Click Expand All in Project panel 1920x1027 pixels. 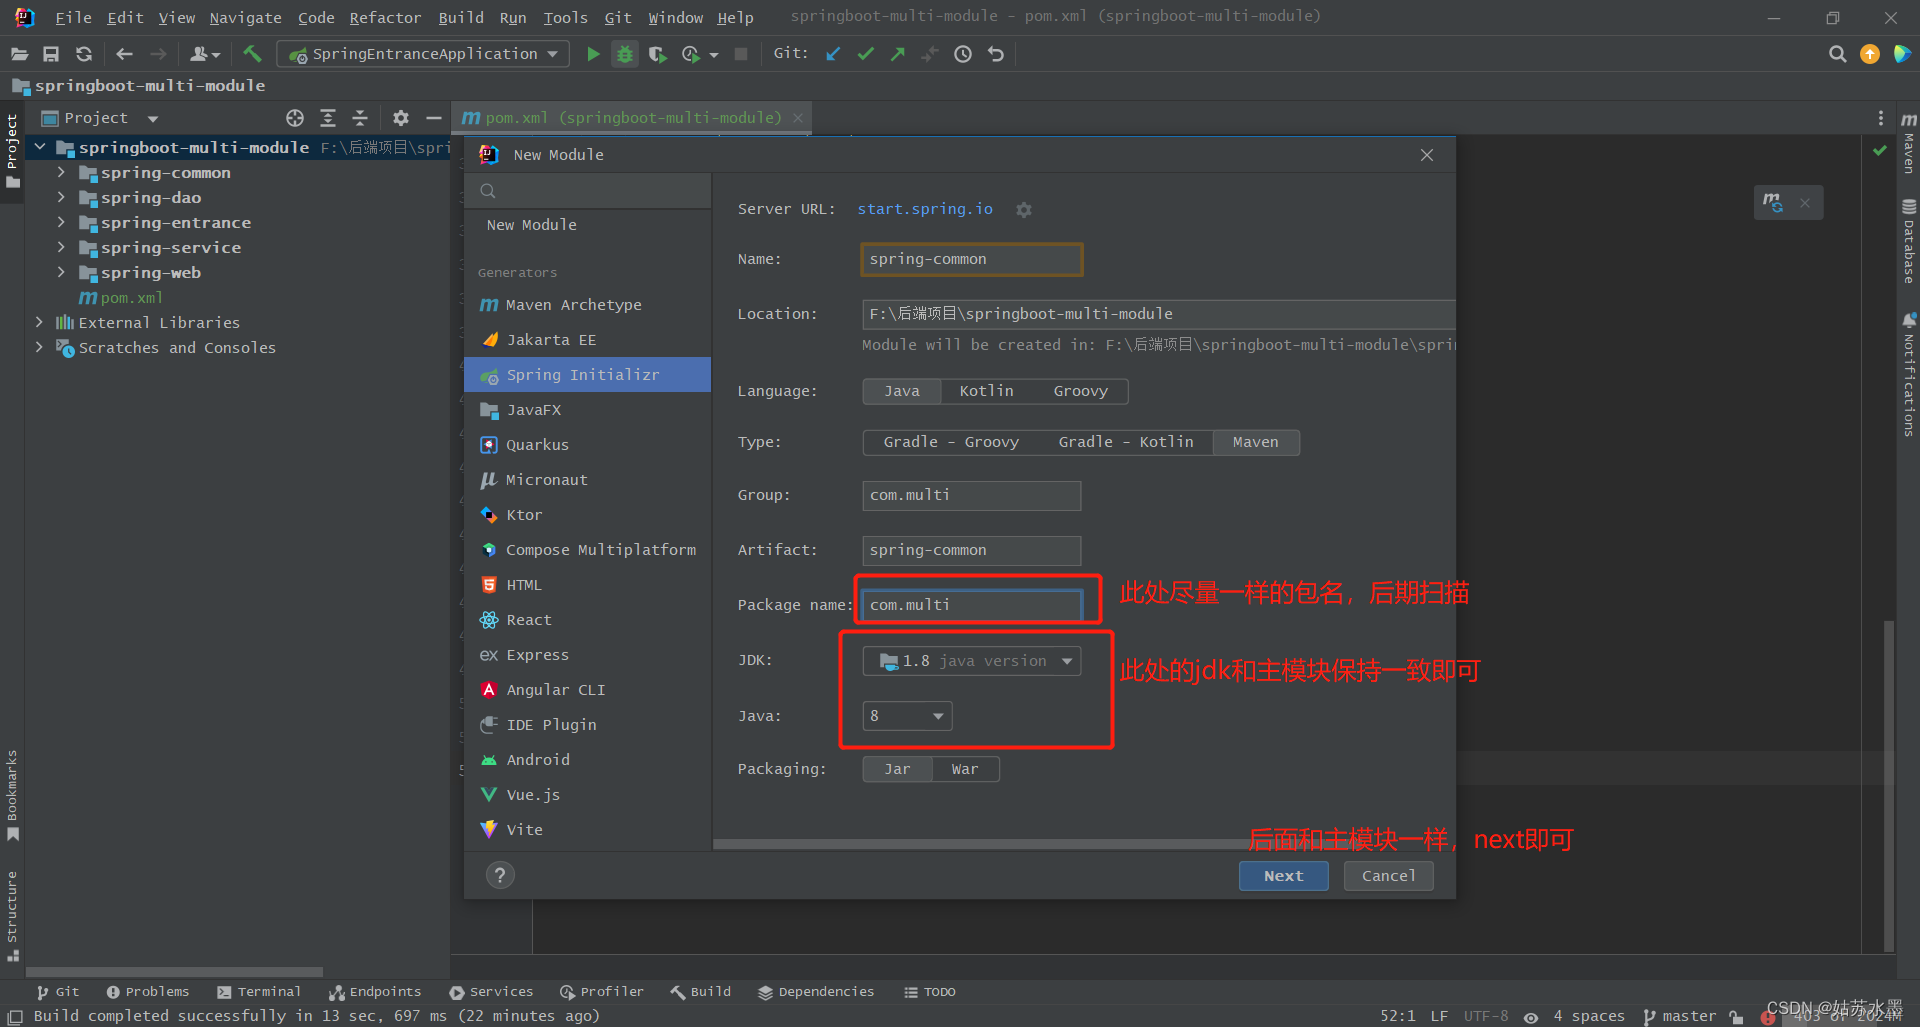click(x=328, y=118)
